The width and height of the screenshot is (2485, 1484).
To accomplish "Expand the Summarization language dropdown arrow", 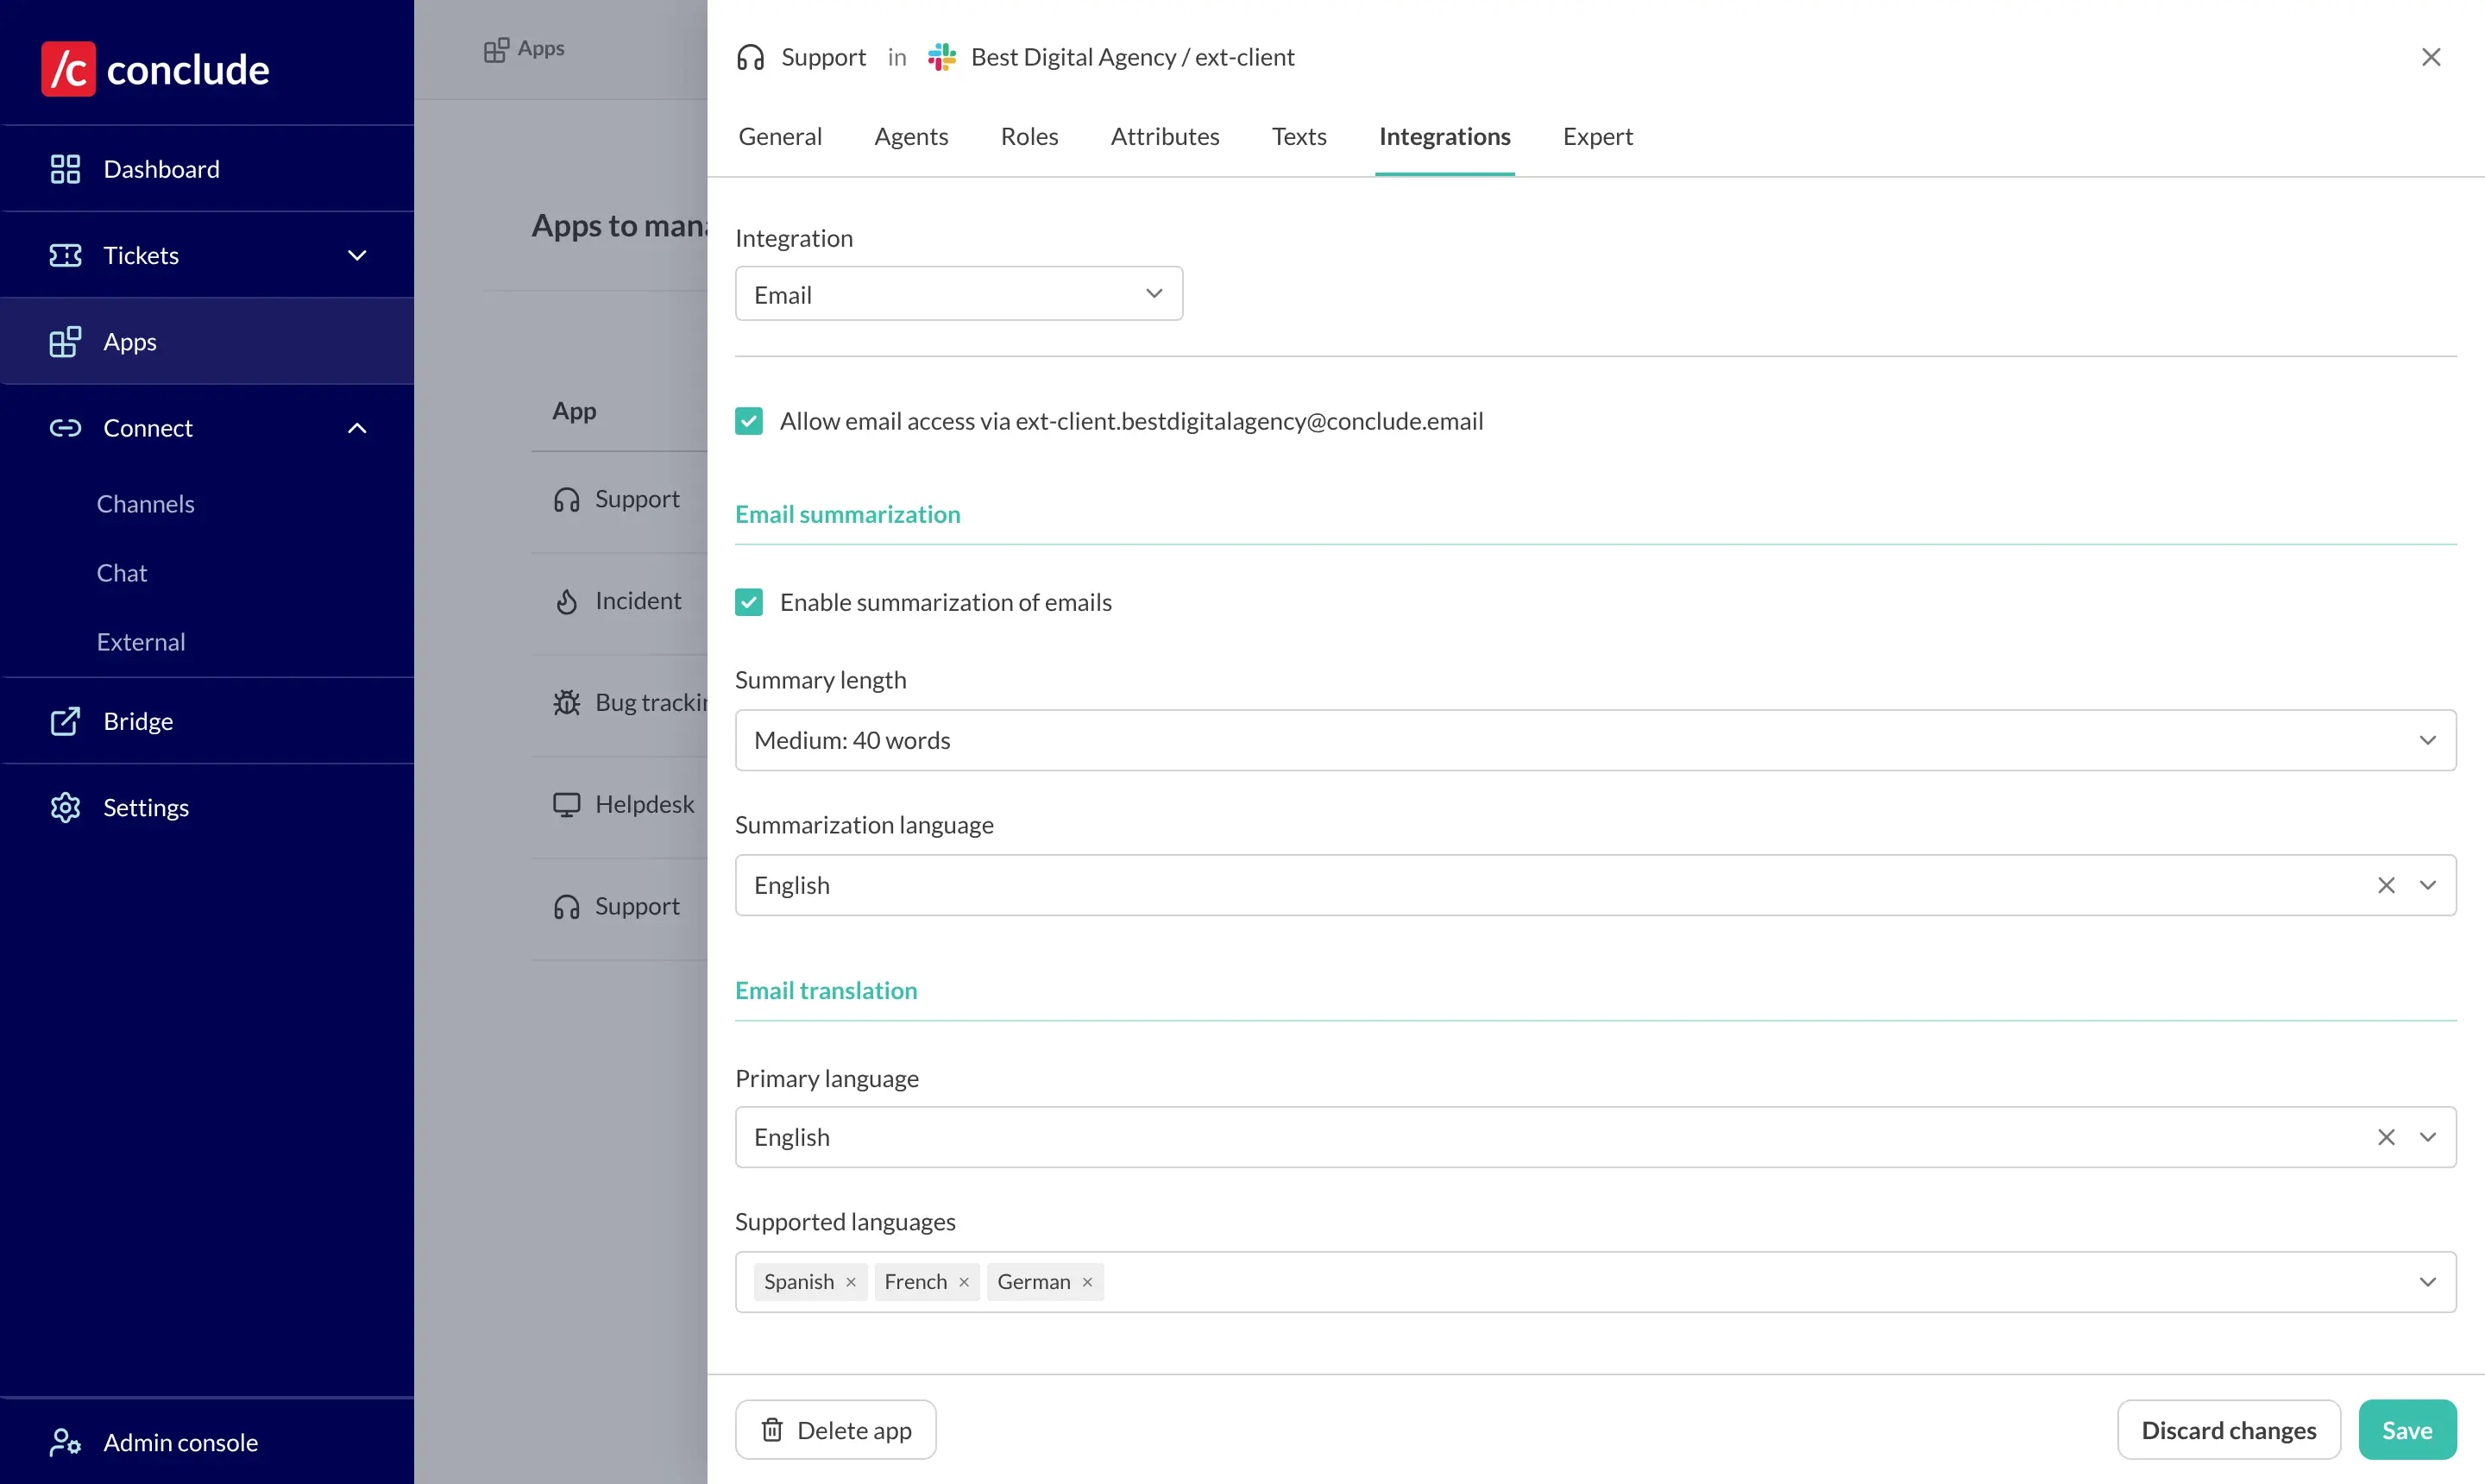I will tap(2428, 885).
